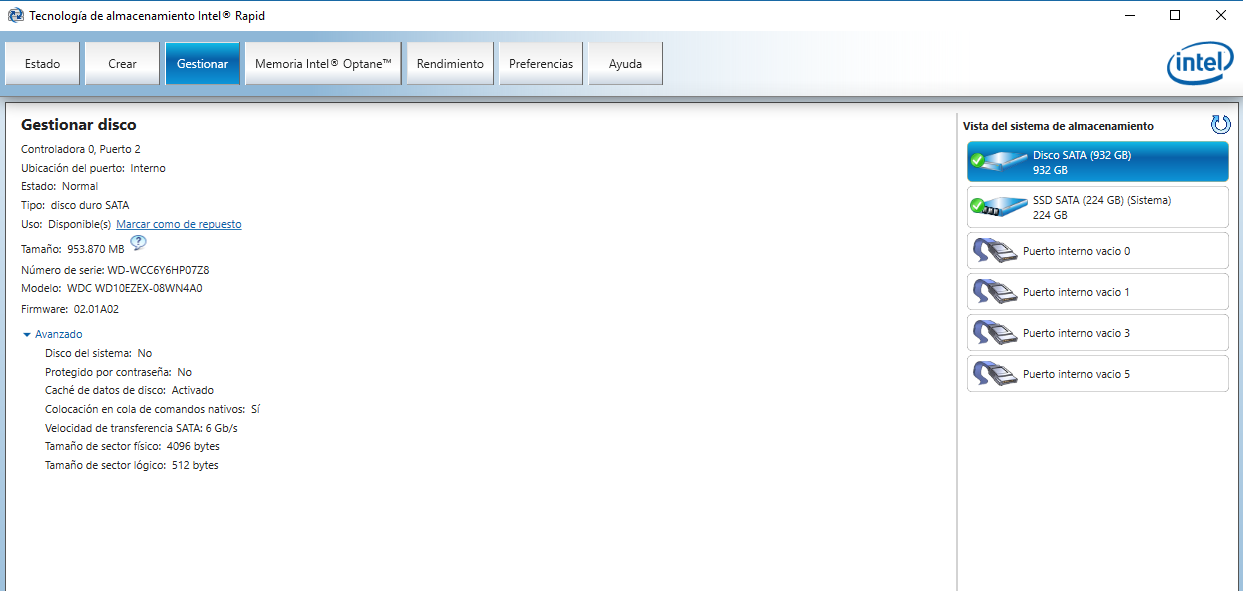Click Tamaño de sector lógico: 512 bytes

[132, 465]
